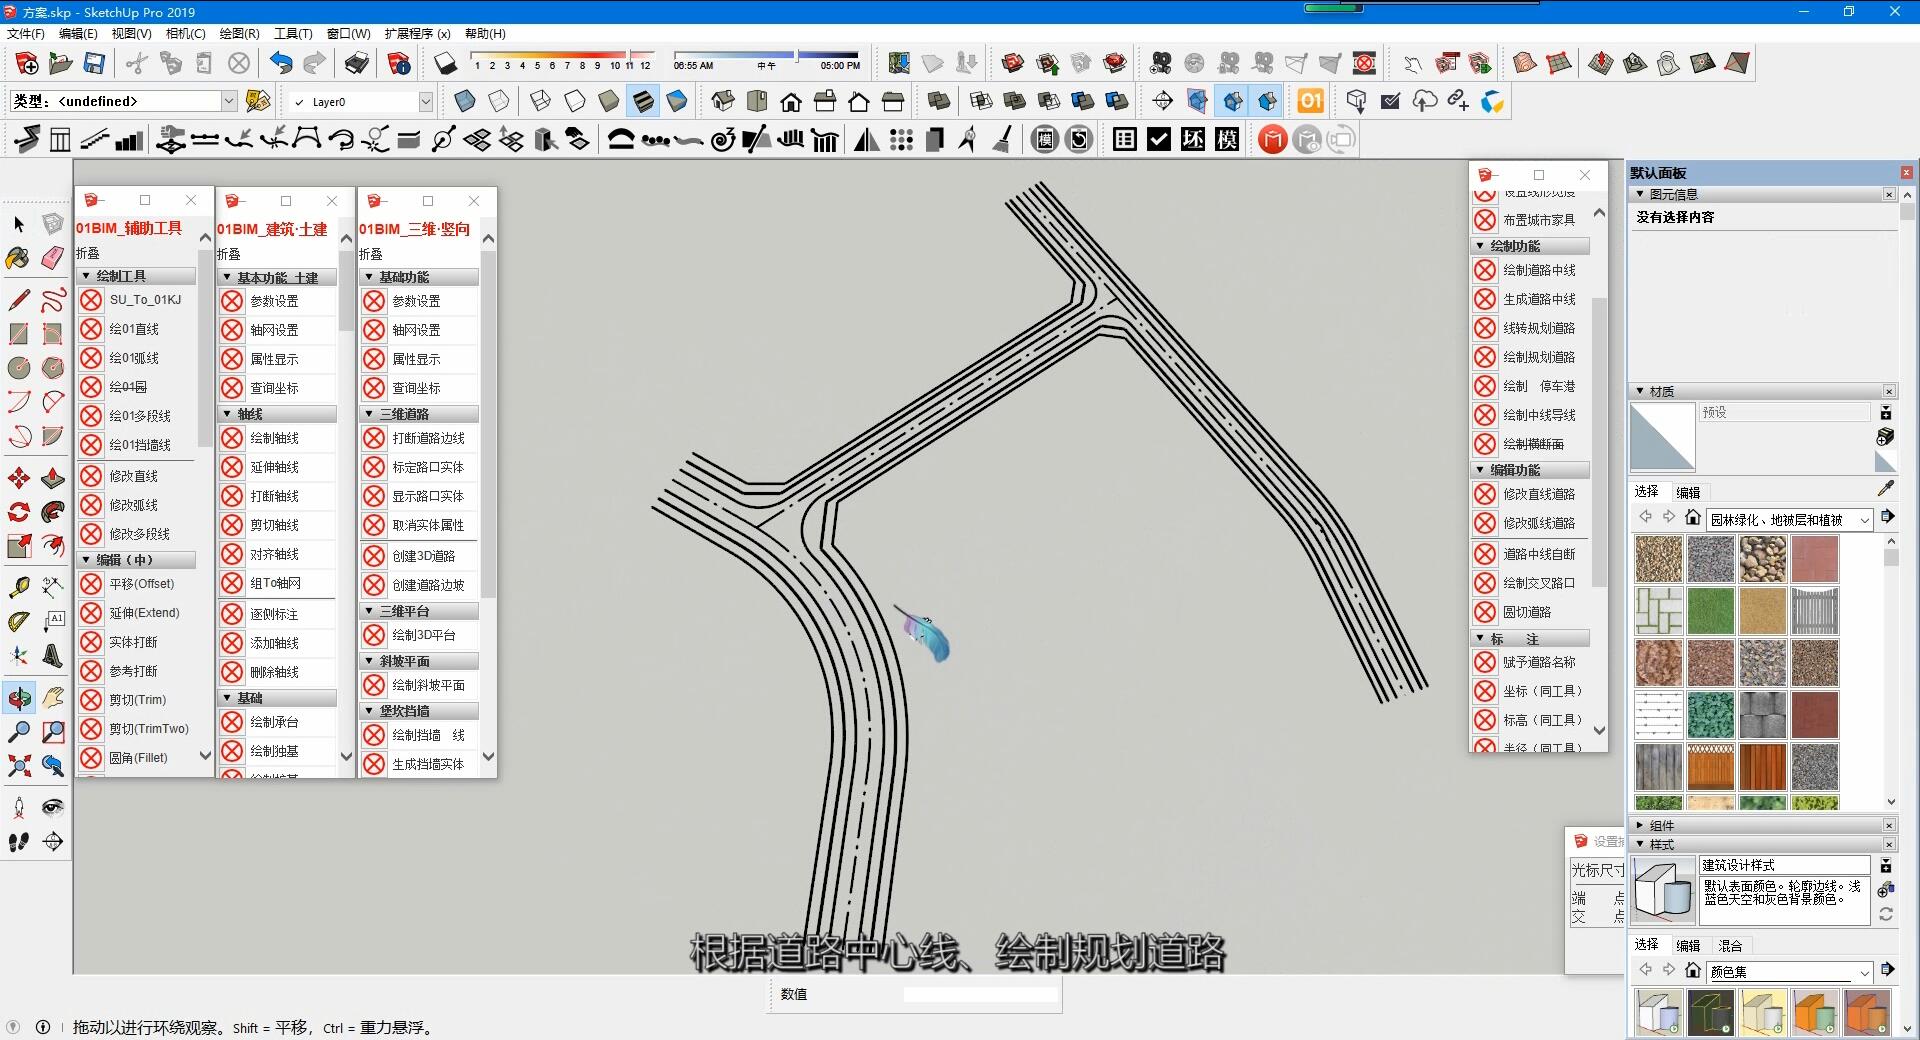Image resolution: width=1920 pixels, height=1040 pixels.
Task: Run 生成道路中线 command
Action: pos(1539,299)
